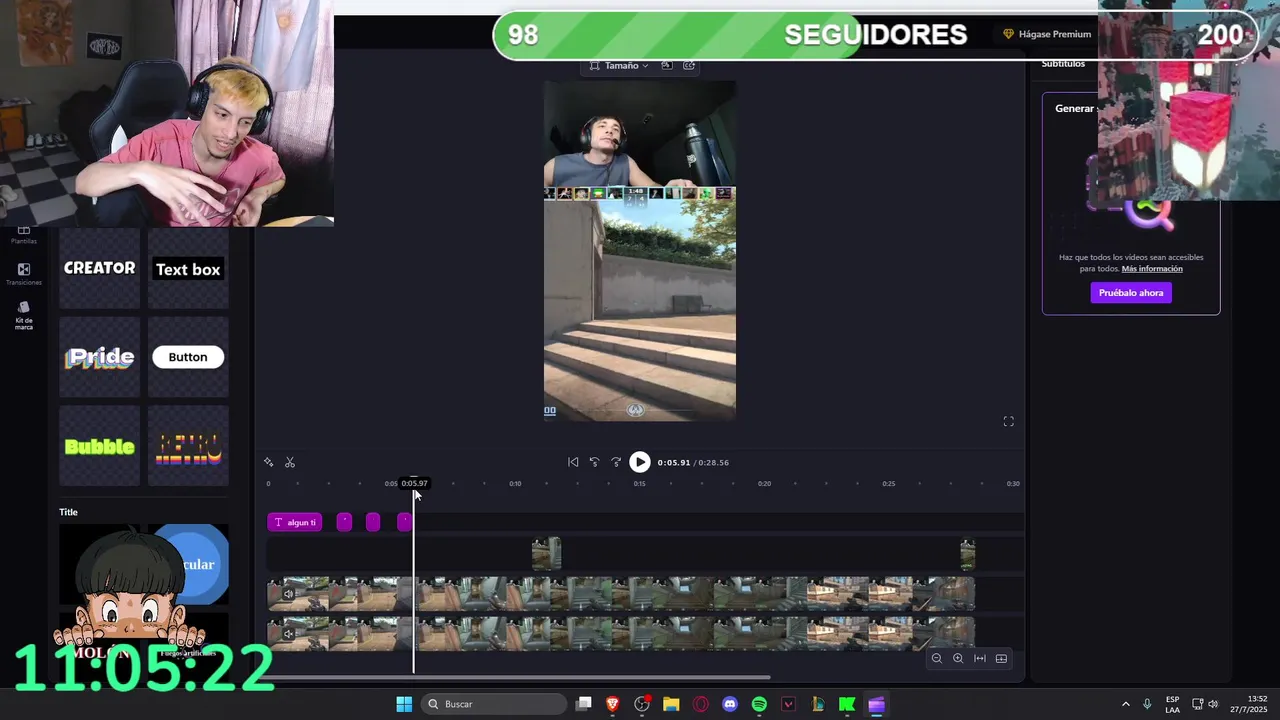1280x720 pixels.
Task: Open the Plantillas sidebar panel
Action: (x=24, y=236)
